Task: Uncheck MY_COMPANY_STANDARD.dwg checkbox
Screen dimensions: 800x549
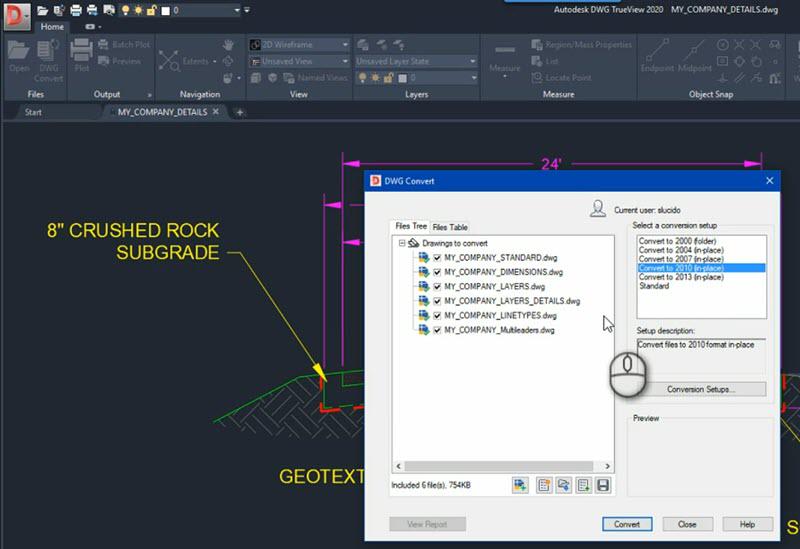Action: tap(437, 258)
